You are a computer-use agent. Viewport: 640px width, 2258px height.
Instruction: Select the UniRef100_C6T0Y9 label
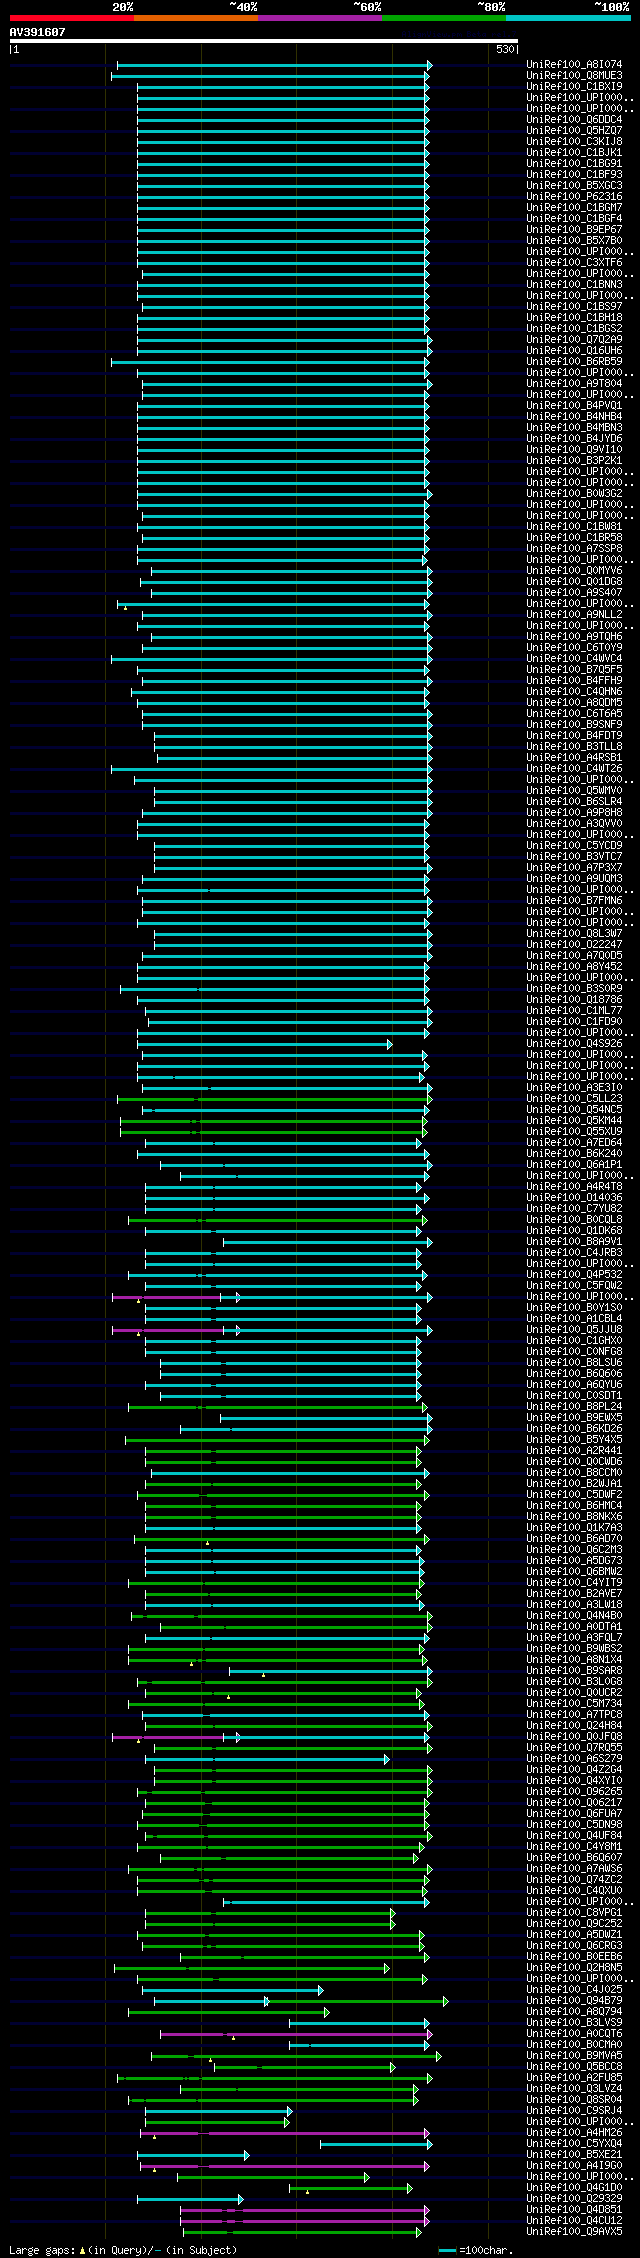[574, 647]
